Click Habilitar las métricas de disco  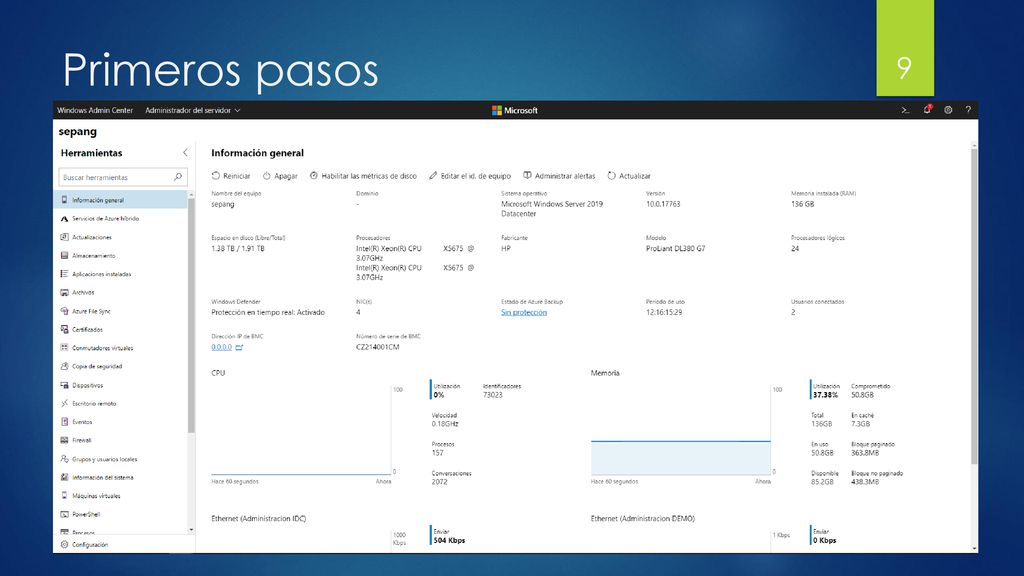point(363,176)
